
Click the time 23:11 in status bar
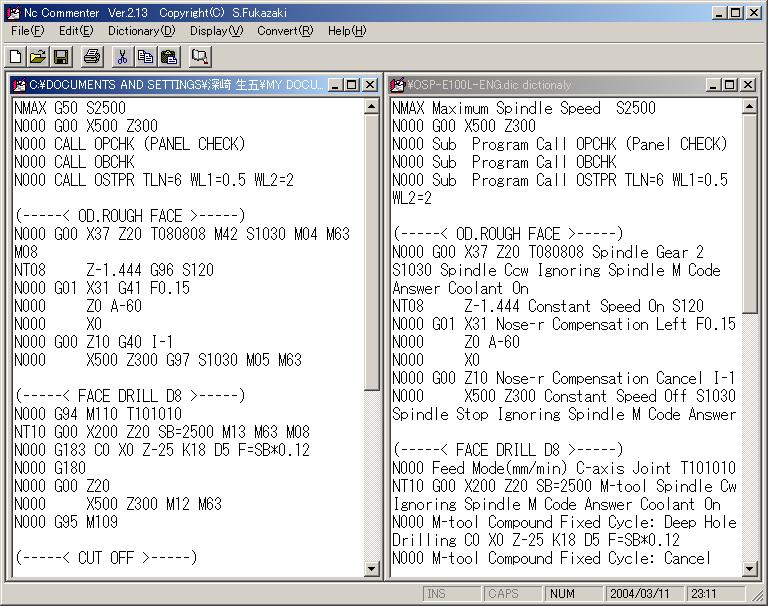715,594
